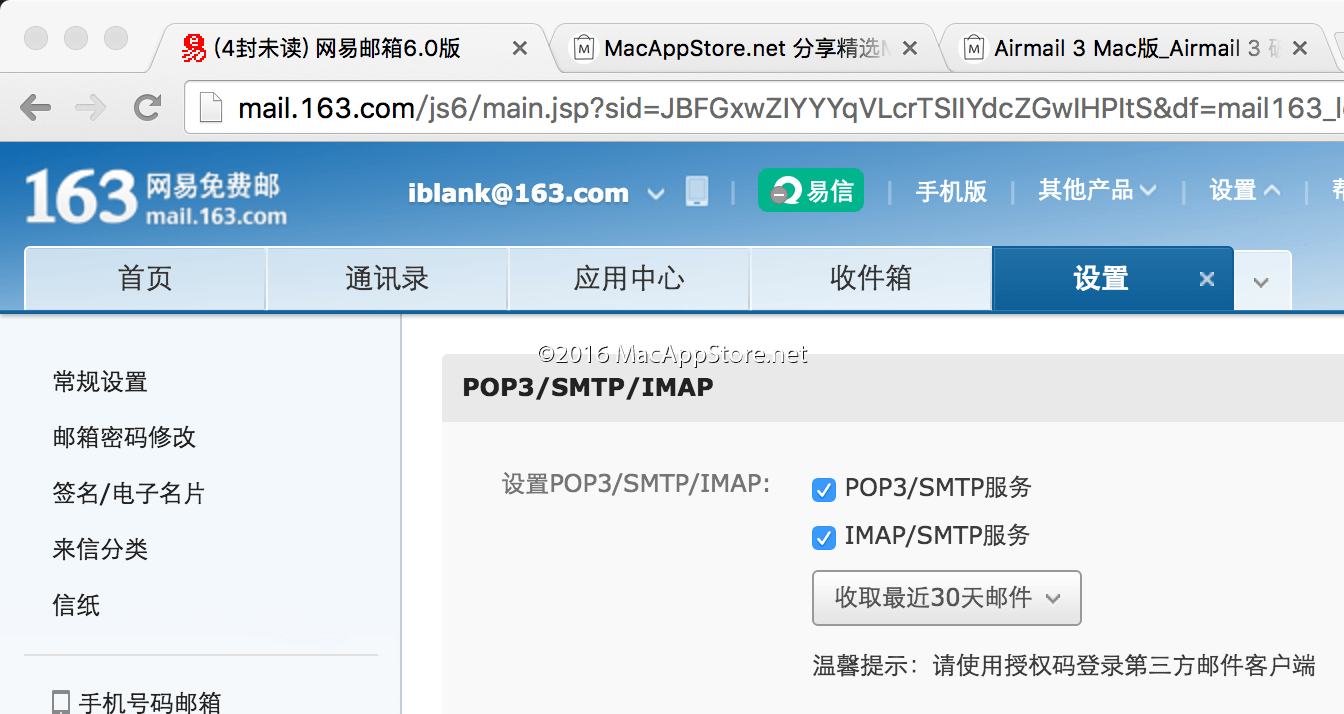Click the 手机版 link in header
Screen dimensions: 1344x714
(x=951, y=191)
